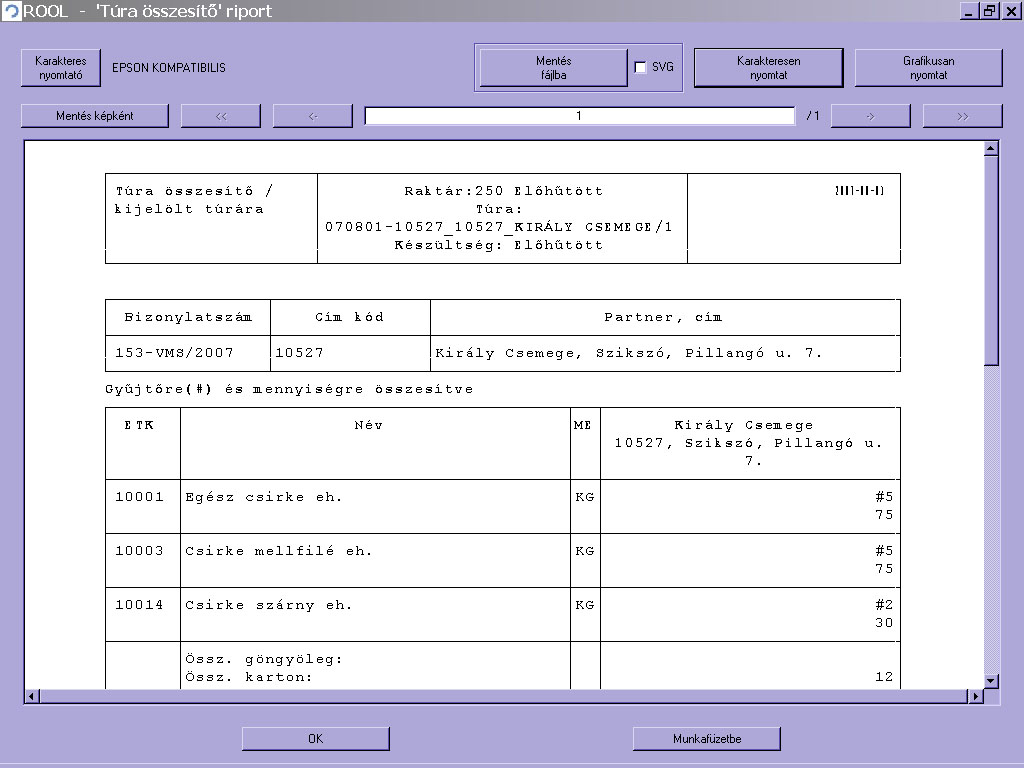Screen dimensions: 1024x768
Task: Advance to next page with -> button
Action: (870, 116)
